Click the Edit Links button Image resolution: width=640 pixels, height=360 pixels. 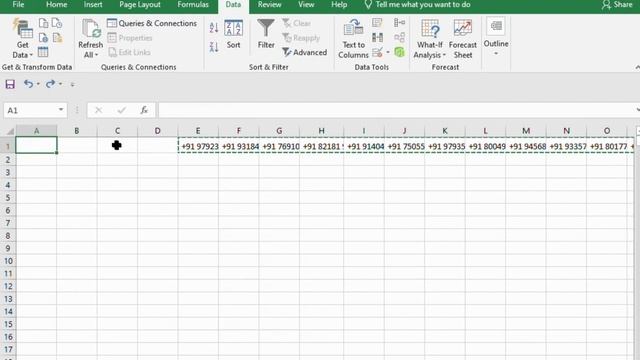pyautogui.click(x=129, y=52)
